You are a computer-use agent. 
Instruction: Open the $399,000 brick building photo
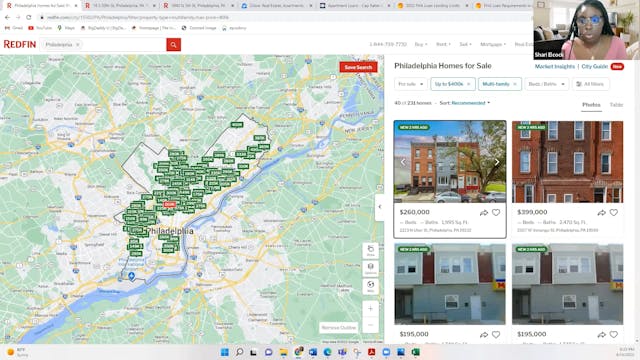click(x=567, y=162)
